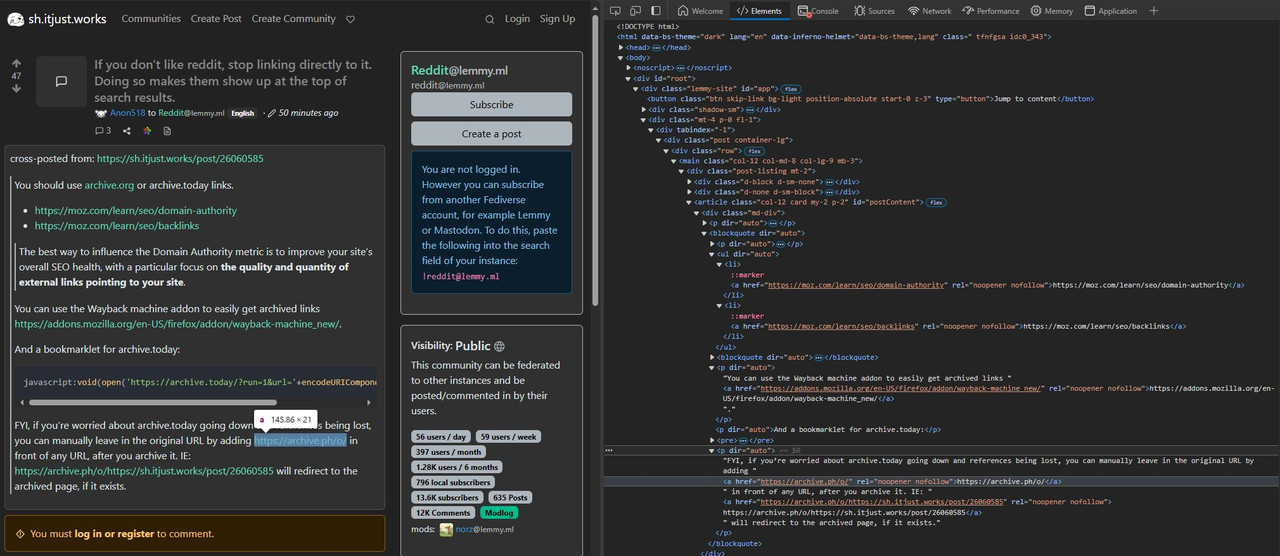Click the 12K Comments badge
The height and width of the screenshot is (556, 1280).
(x=443, y=513)
